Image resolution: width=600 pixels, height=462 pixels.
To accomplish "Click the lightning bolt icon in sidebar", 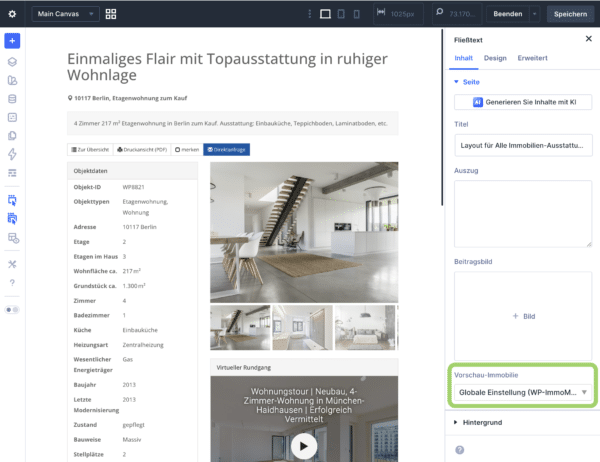I will (x=12, y=154).
